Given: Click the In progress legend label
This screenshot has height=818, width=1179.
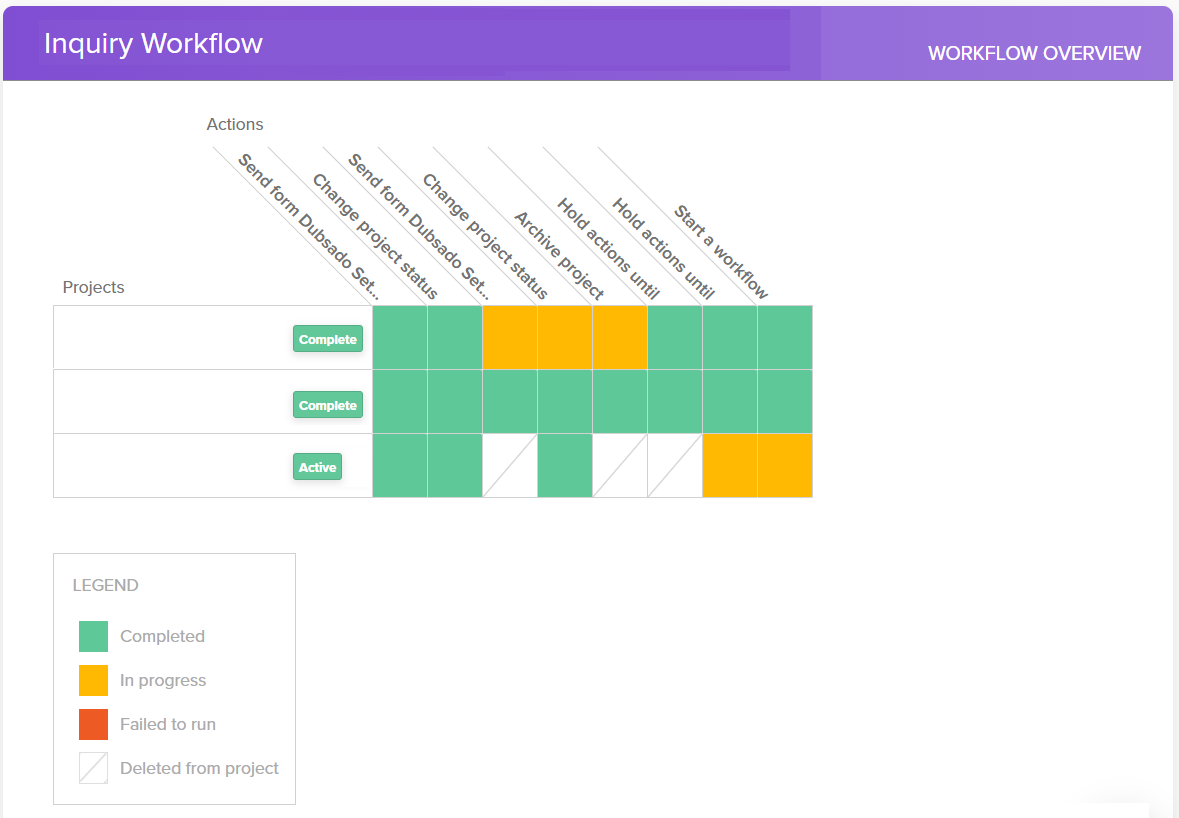Looking at the screenshot, I should 163,680.
